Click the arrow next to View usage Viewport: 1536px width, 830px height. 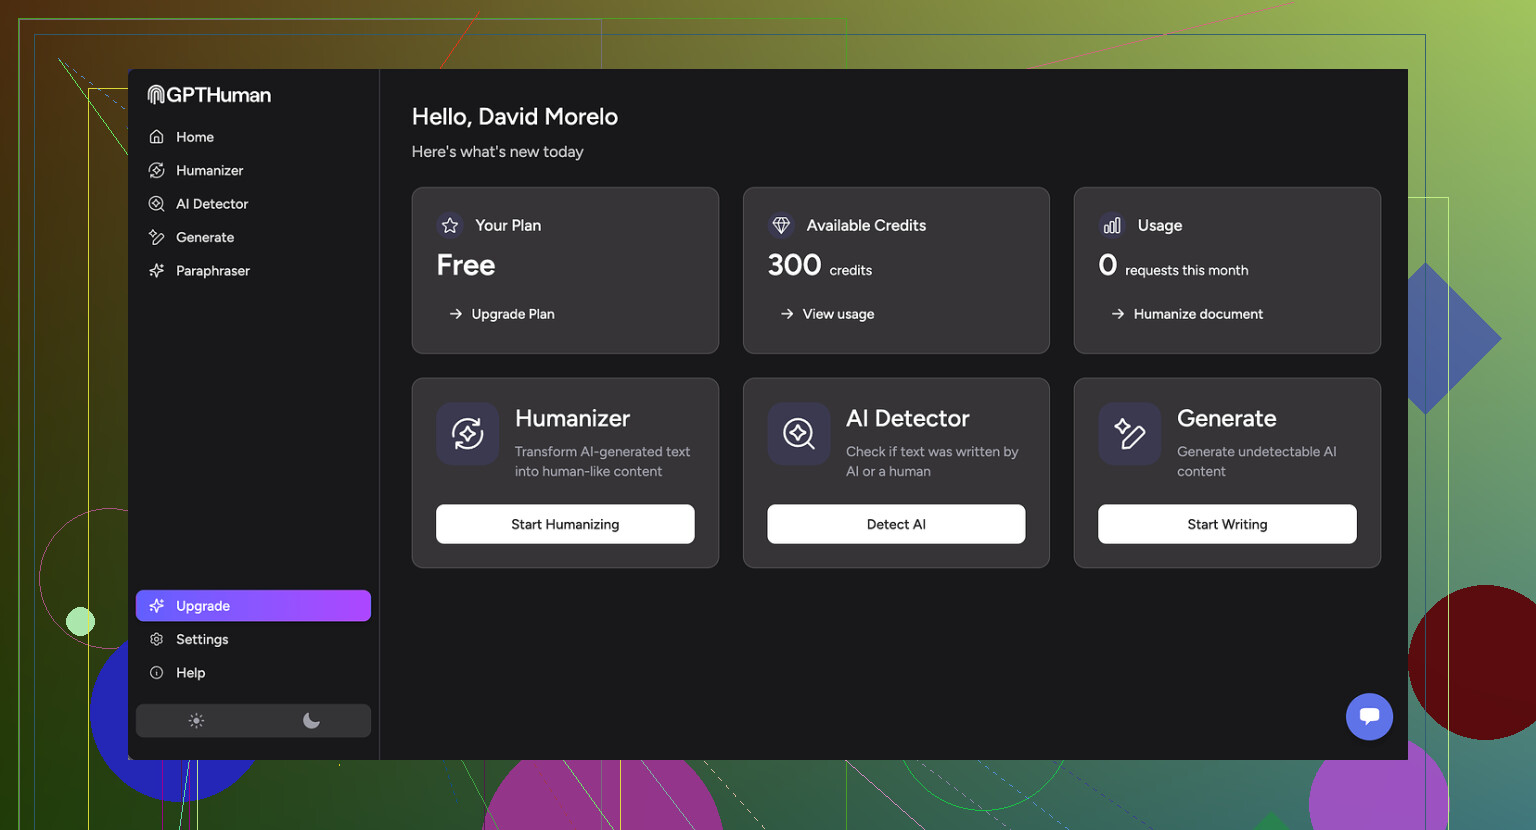(x=787, y=314)
